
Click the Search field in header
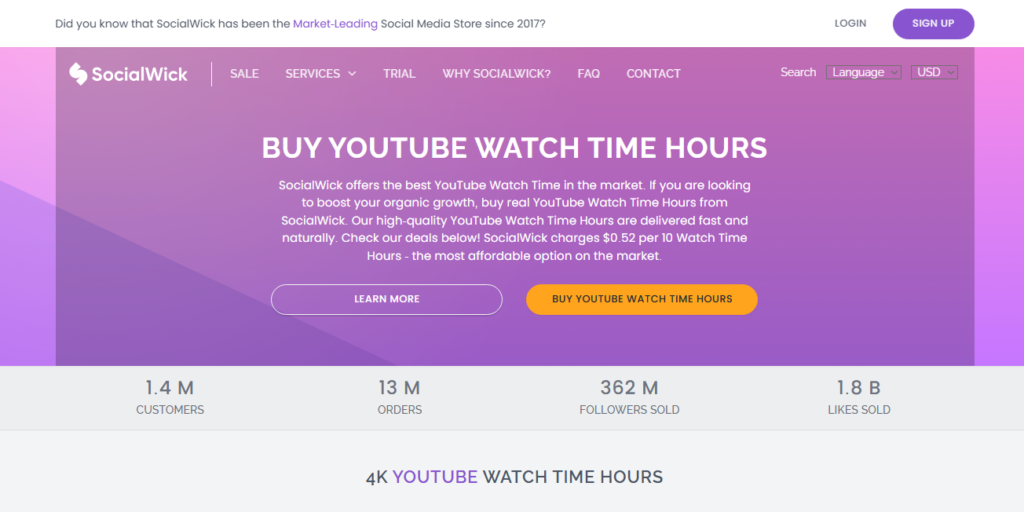coord(798,72)
